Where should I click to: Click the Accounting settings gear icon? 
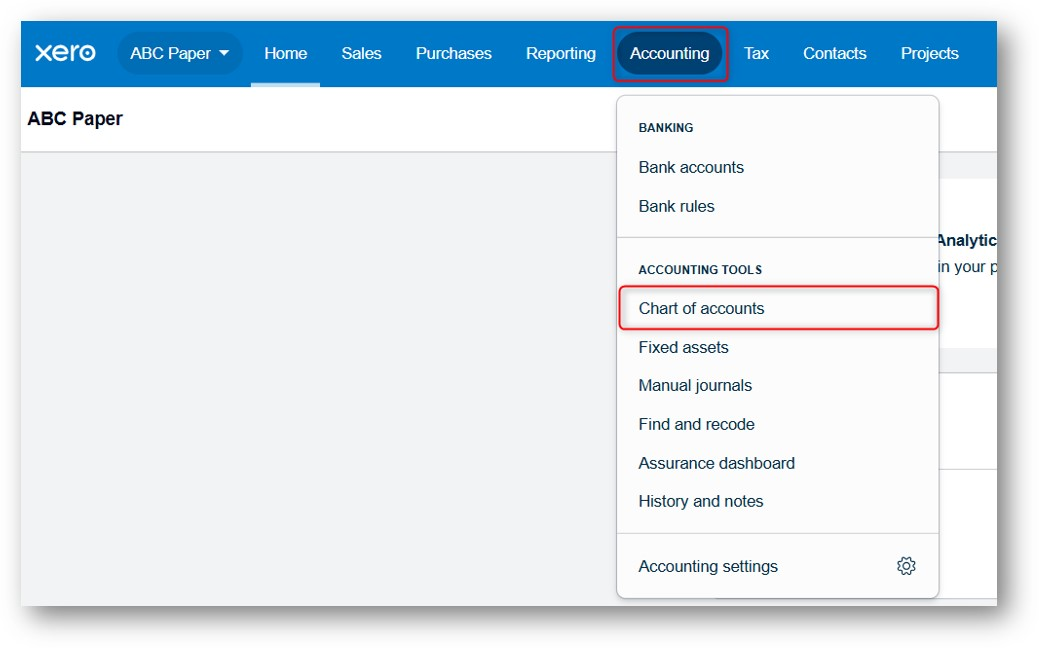pos(906,566)
